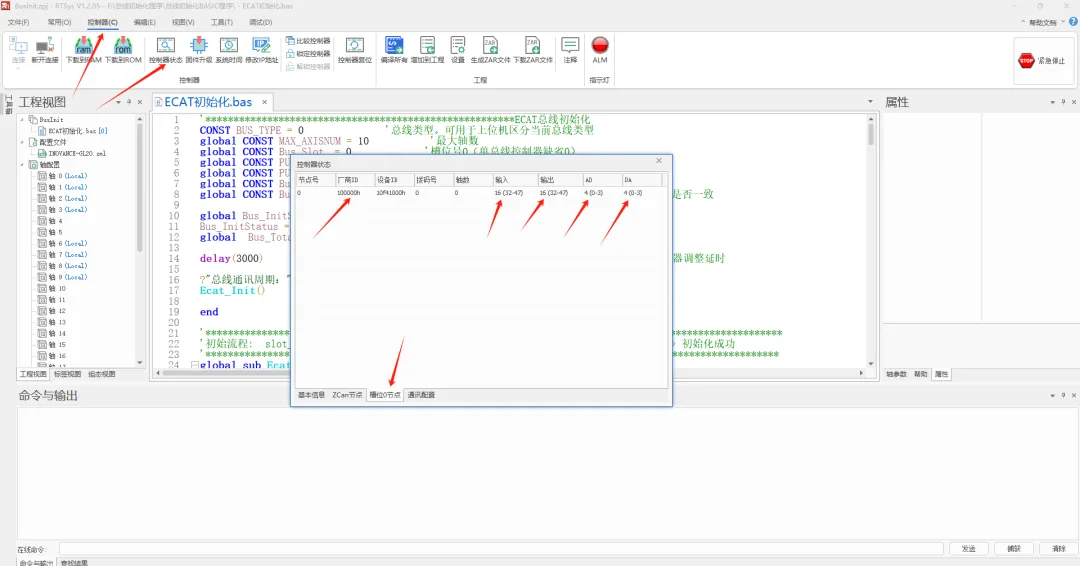
Task: Click the firmware upgrade (固件升级) icon
Action: [198, 50]
